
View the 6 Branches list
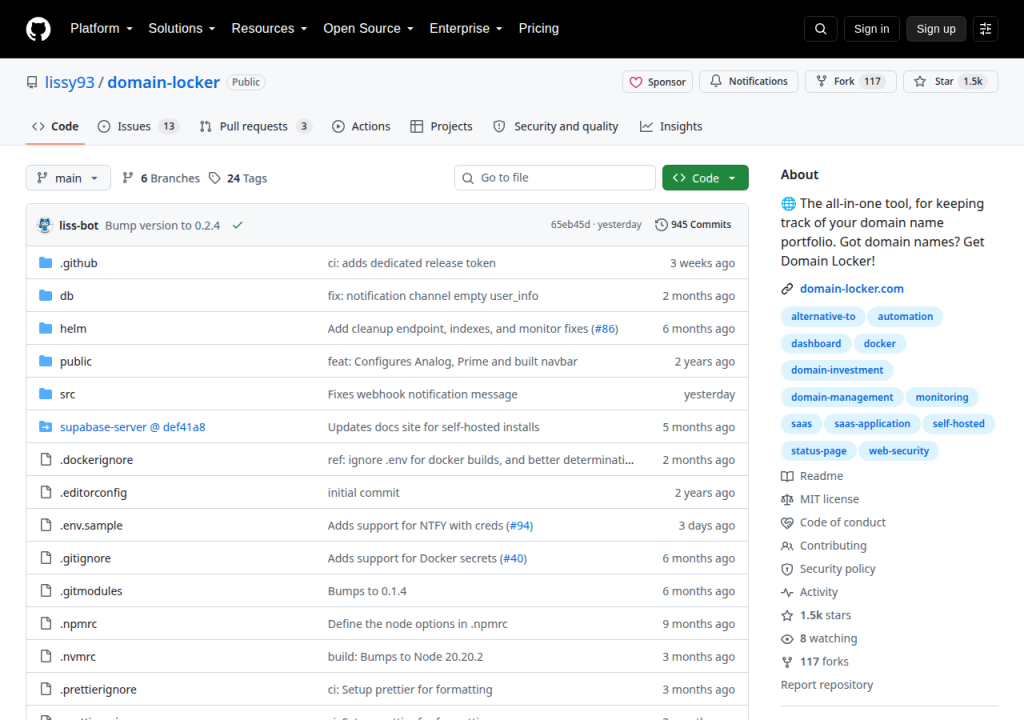[161, 178]
